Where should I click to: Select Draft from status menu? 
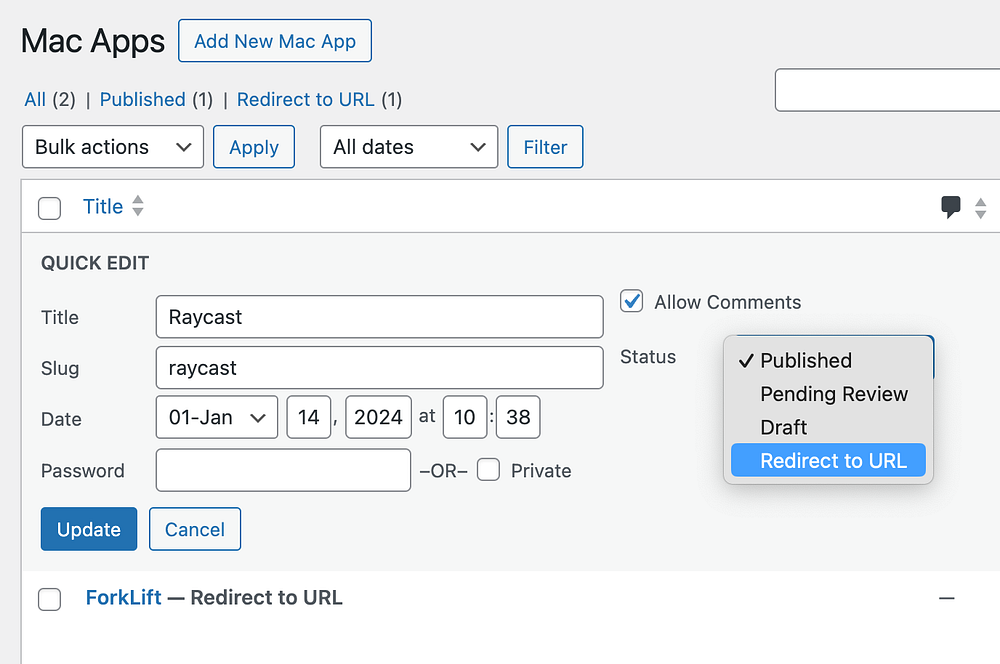[x=783, y=427]
